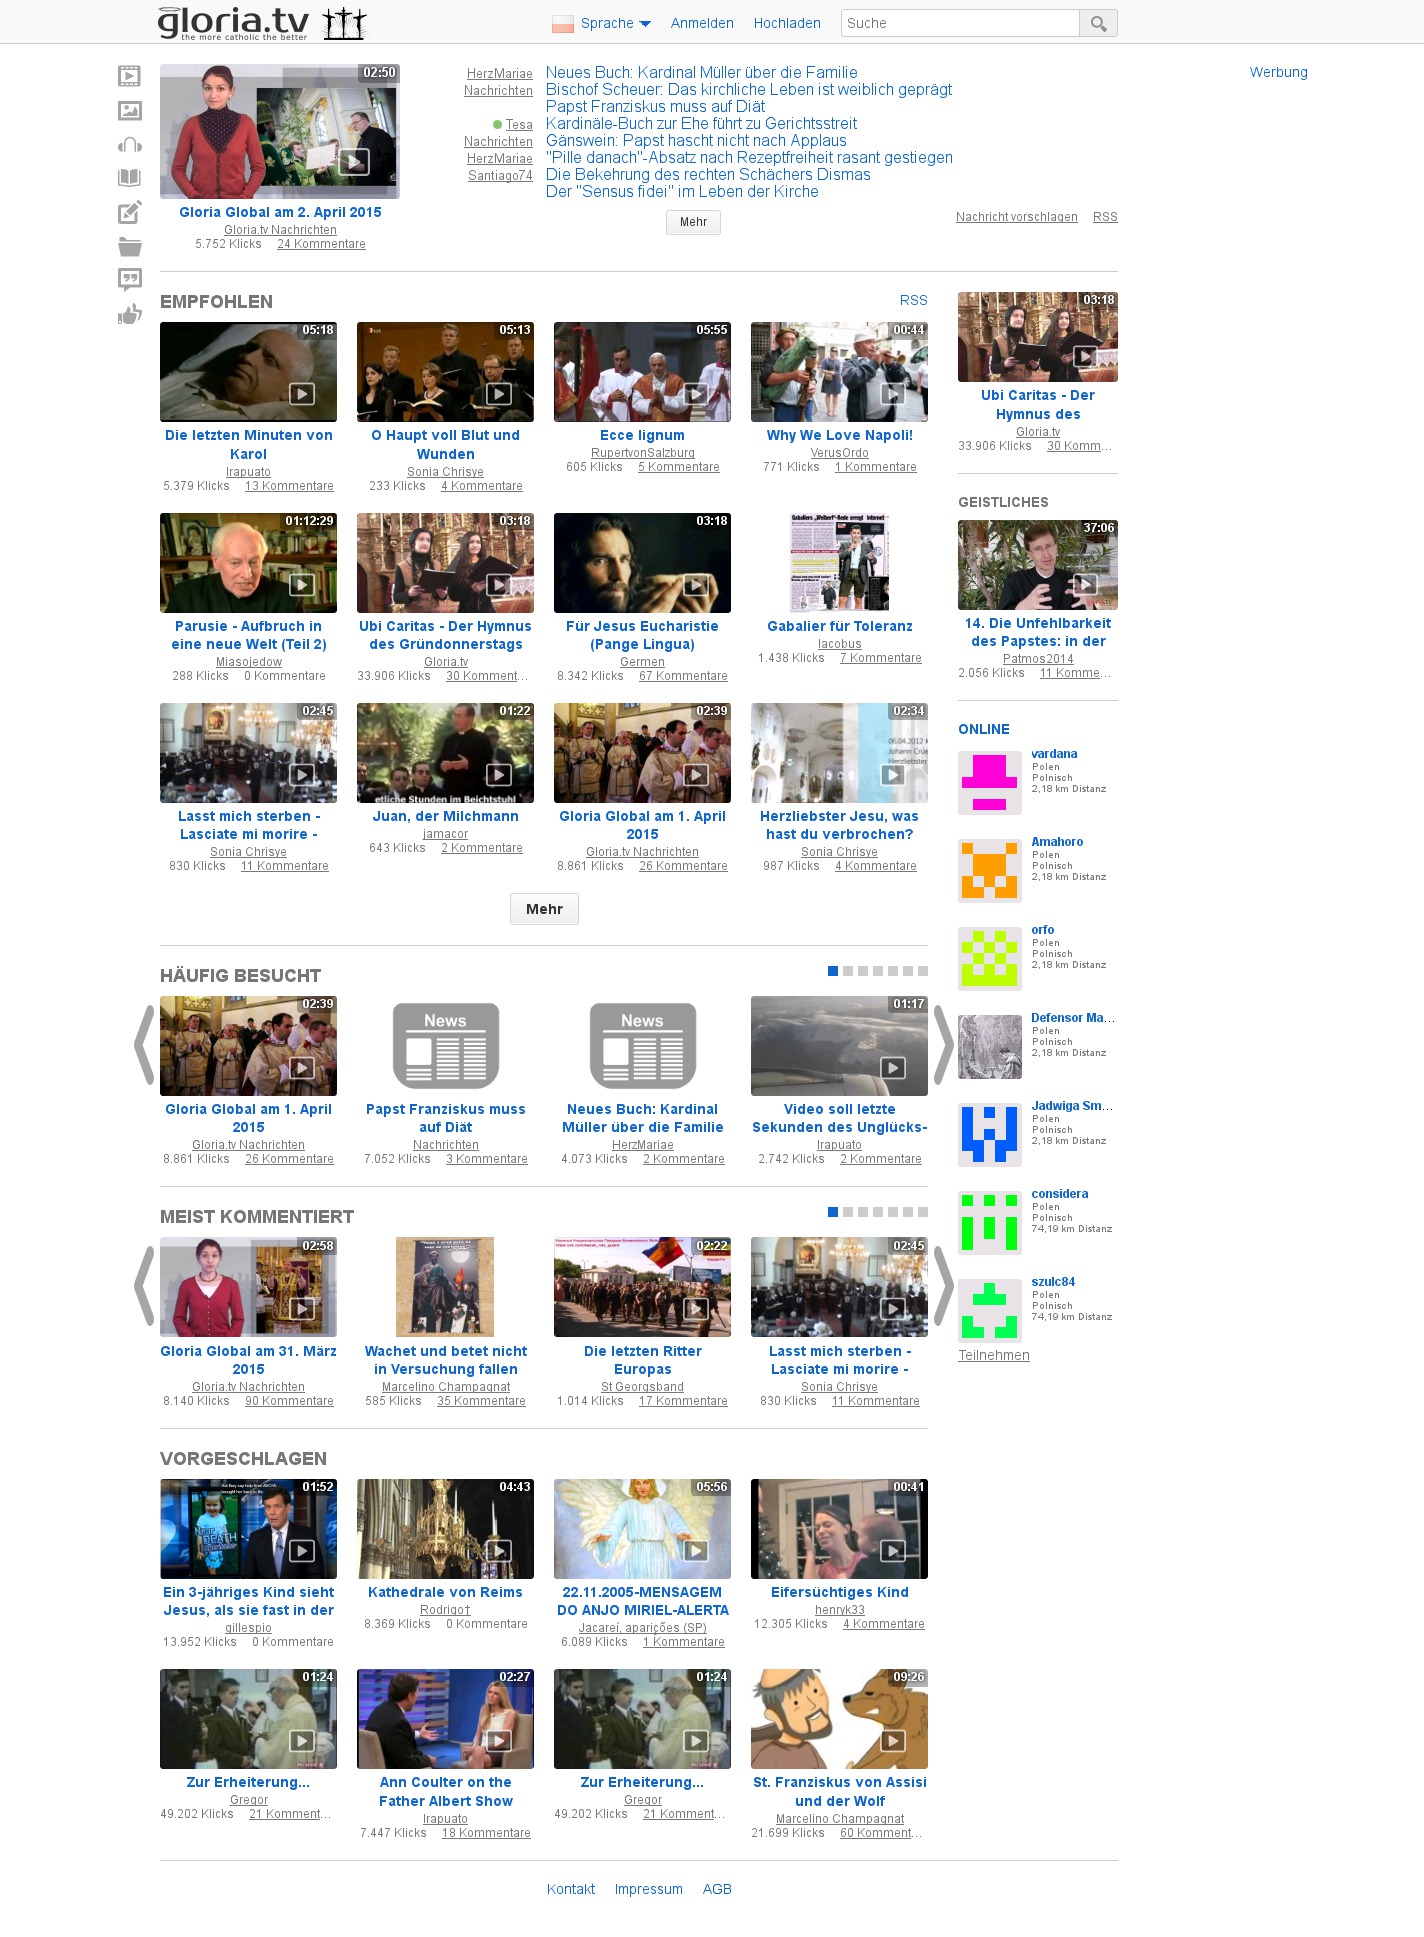Open title 'Ann Coulter on the Father Albert Show'

coord(446,1791)
